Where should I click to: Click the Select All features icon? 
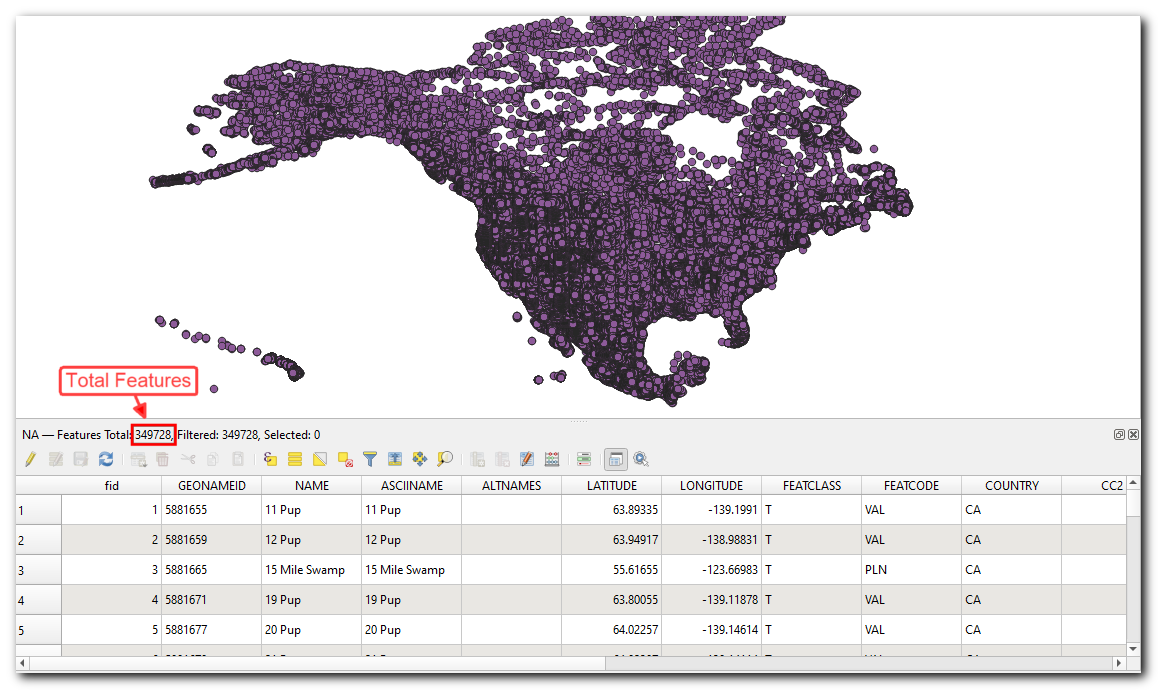pyautogui.click(x=295, y=460)
